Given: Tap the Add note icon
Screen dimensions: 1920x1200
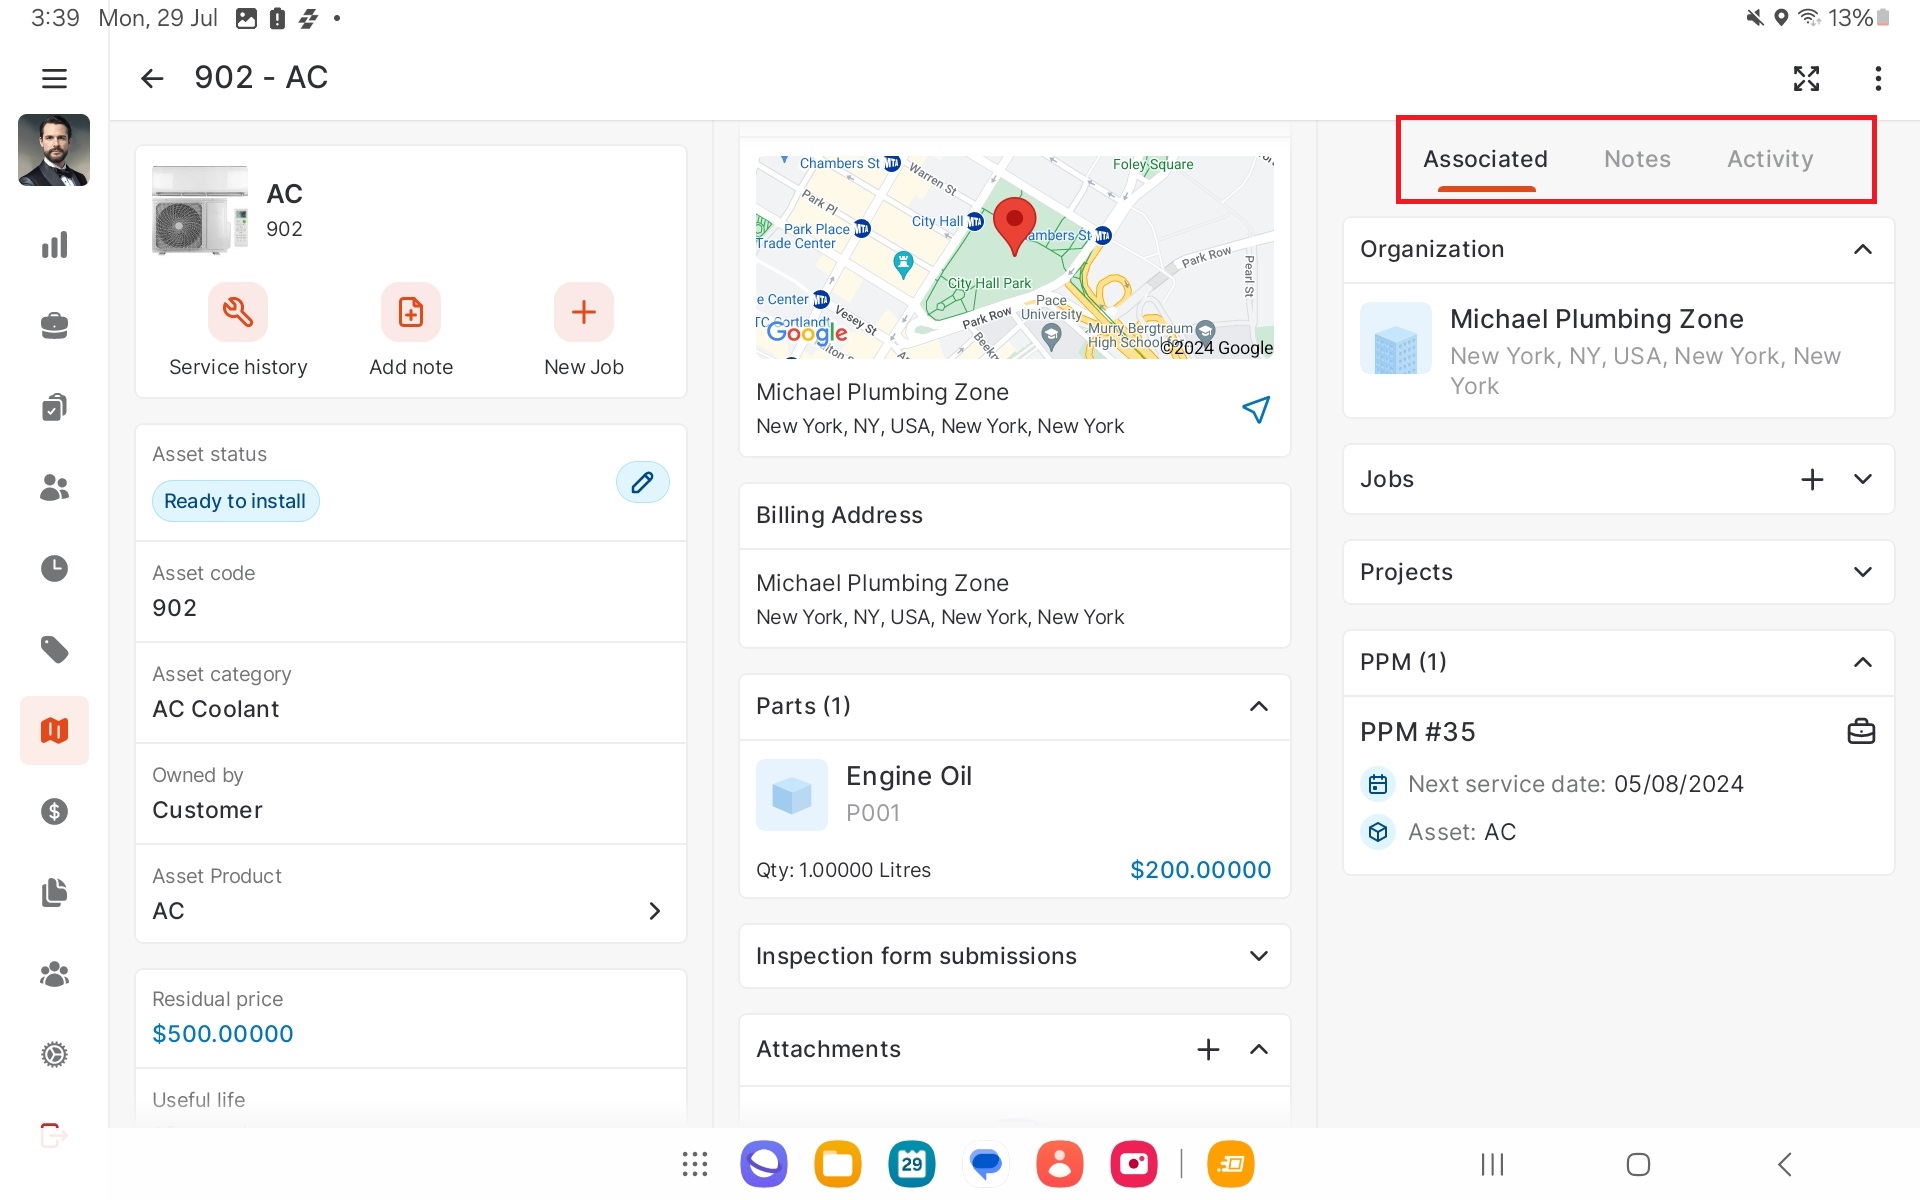Looking at the screenshot, I should coord(410,312).
